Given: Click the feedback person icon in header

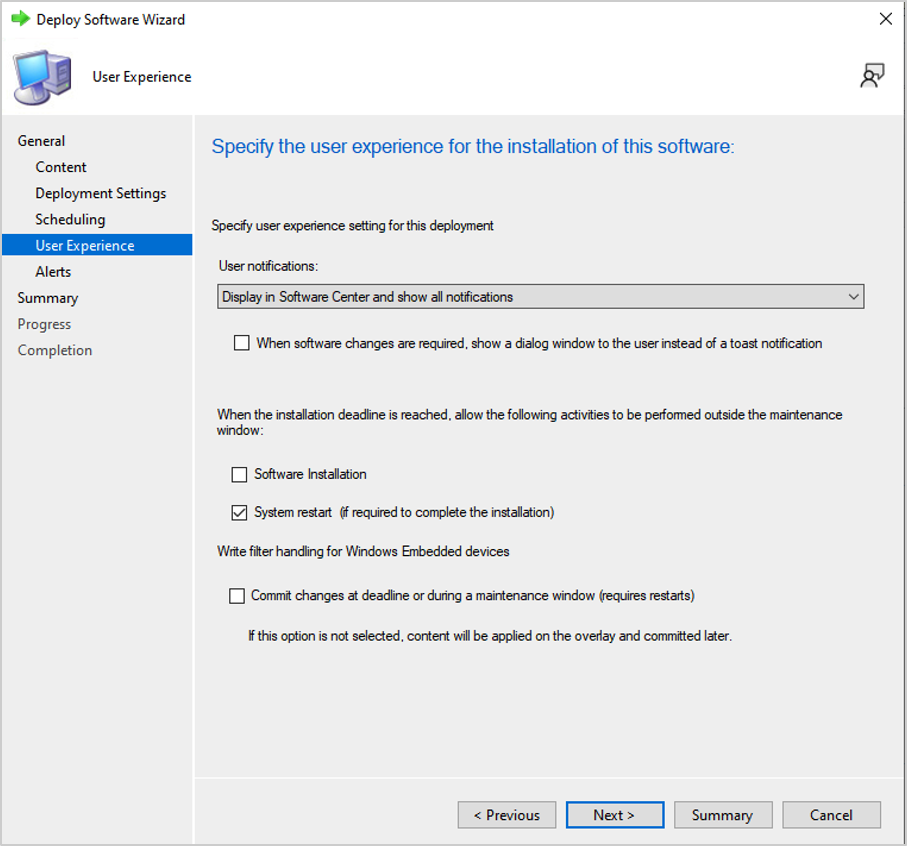Looking at the screenshot, I should click(872, 76).
